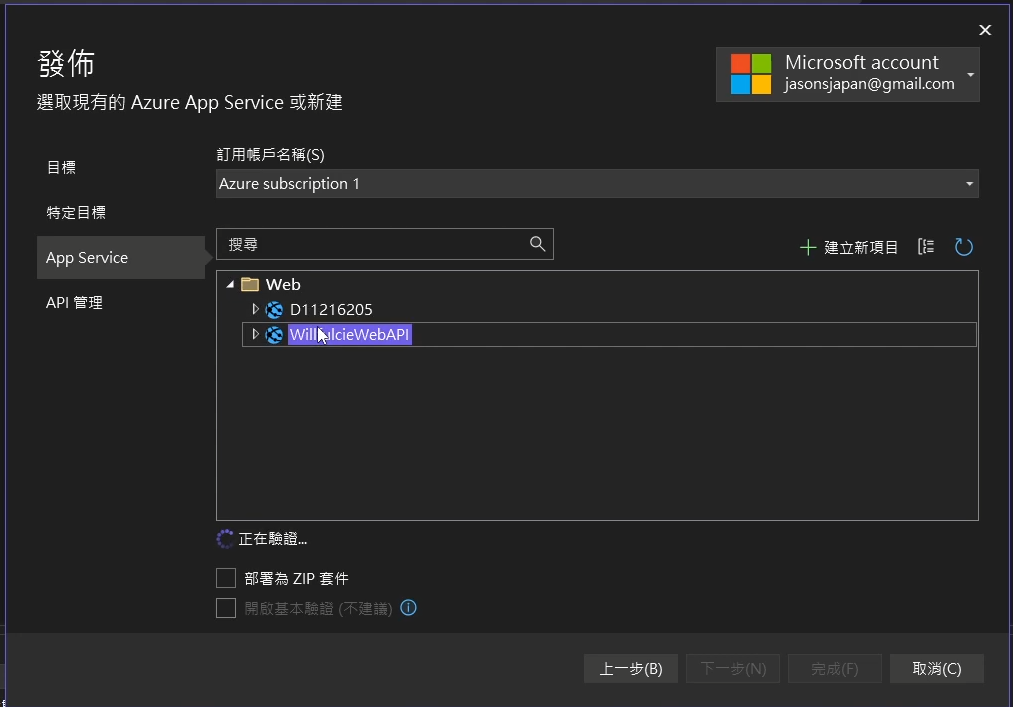Click the jasonsjapan@gmail.com account text
Screen dimensions: 1013x707
[869, 84]
